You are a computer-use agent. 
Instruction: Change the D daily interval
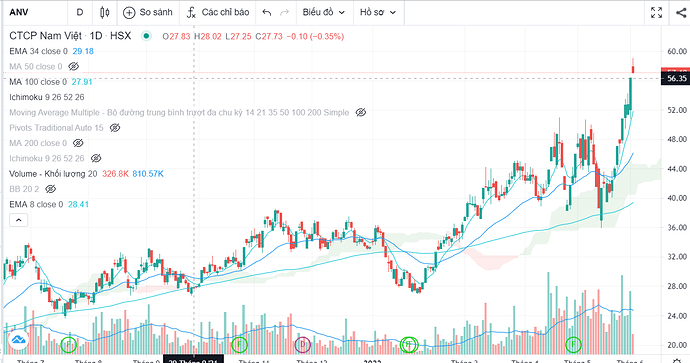(x=80, y=12)
